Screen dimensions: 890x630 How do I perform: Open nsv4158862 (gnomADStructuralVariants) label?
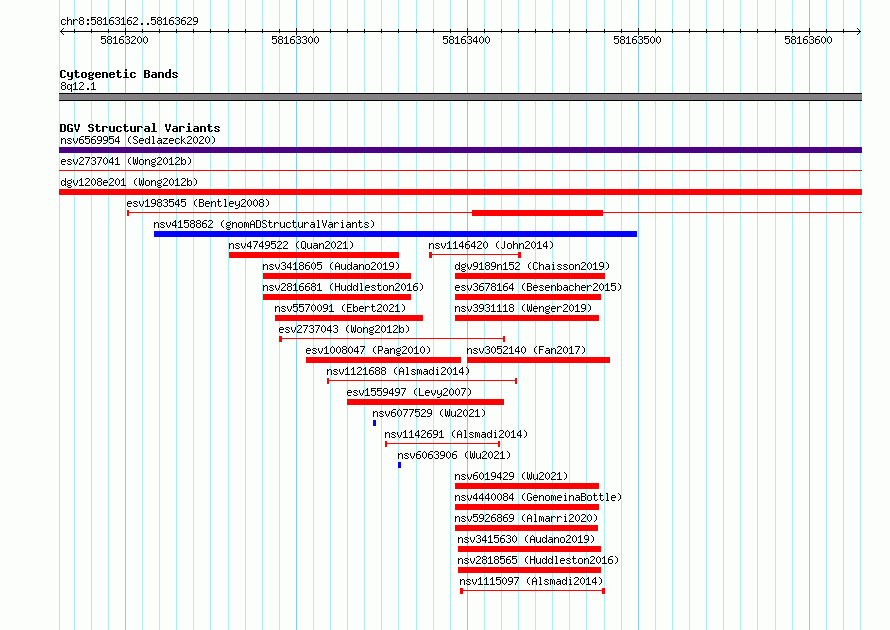tap(265, 224)
